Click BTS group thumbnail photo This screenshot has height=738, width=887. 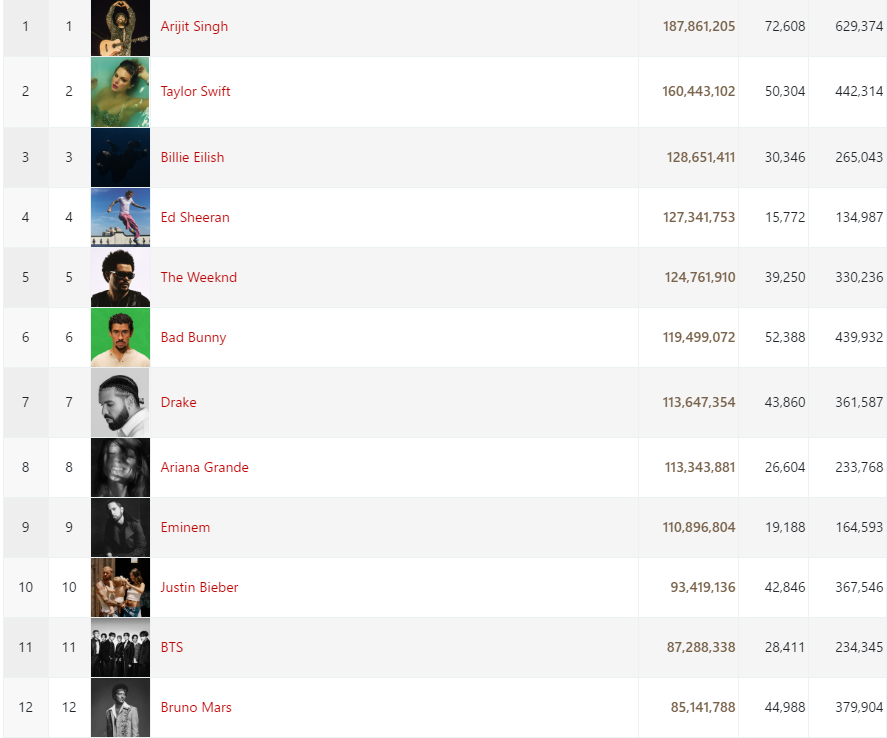coord(120,648)
